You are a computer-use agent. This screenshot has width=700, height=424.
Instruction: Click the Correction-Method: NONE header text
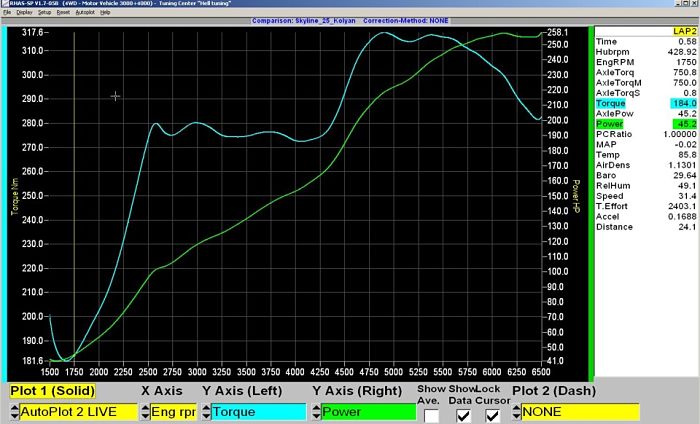pos(405,21)
